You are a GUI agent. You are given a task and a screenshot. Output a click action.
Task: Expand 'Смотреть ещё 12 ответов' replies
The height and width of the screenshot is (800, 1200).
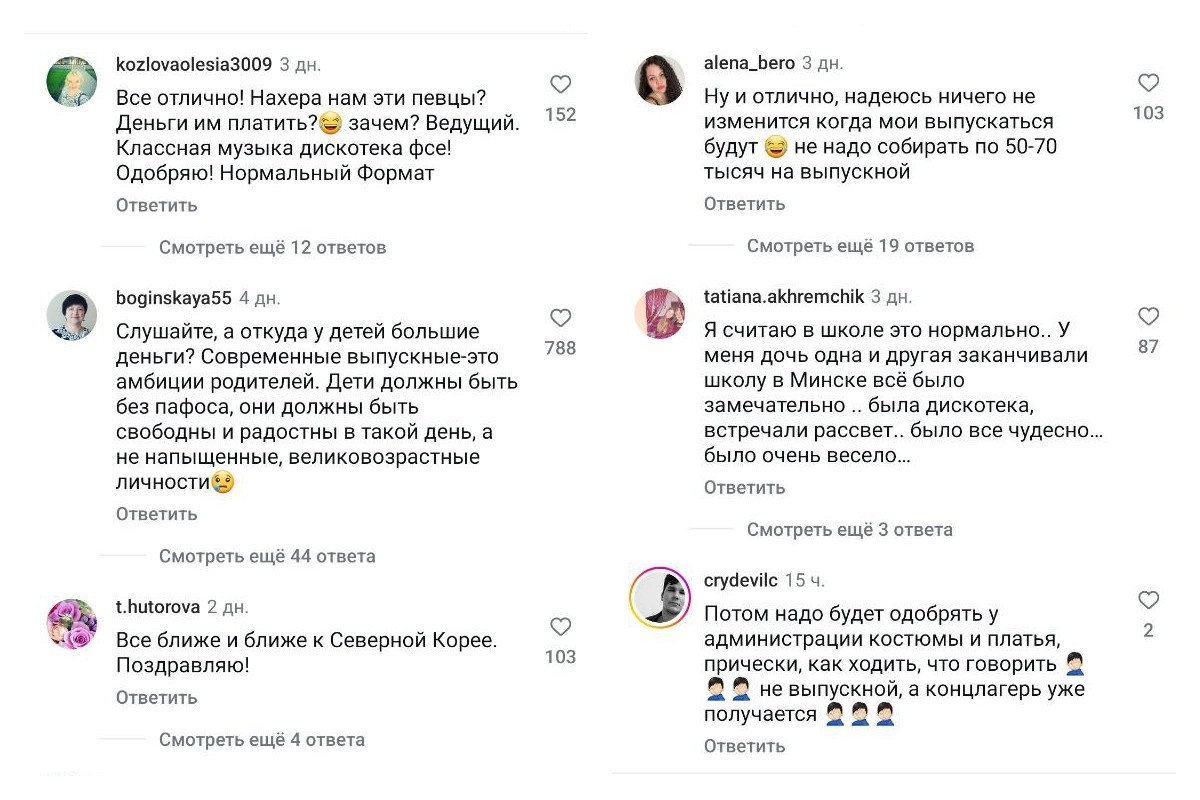point(272,247)
